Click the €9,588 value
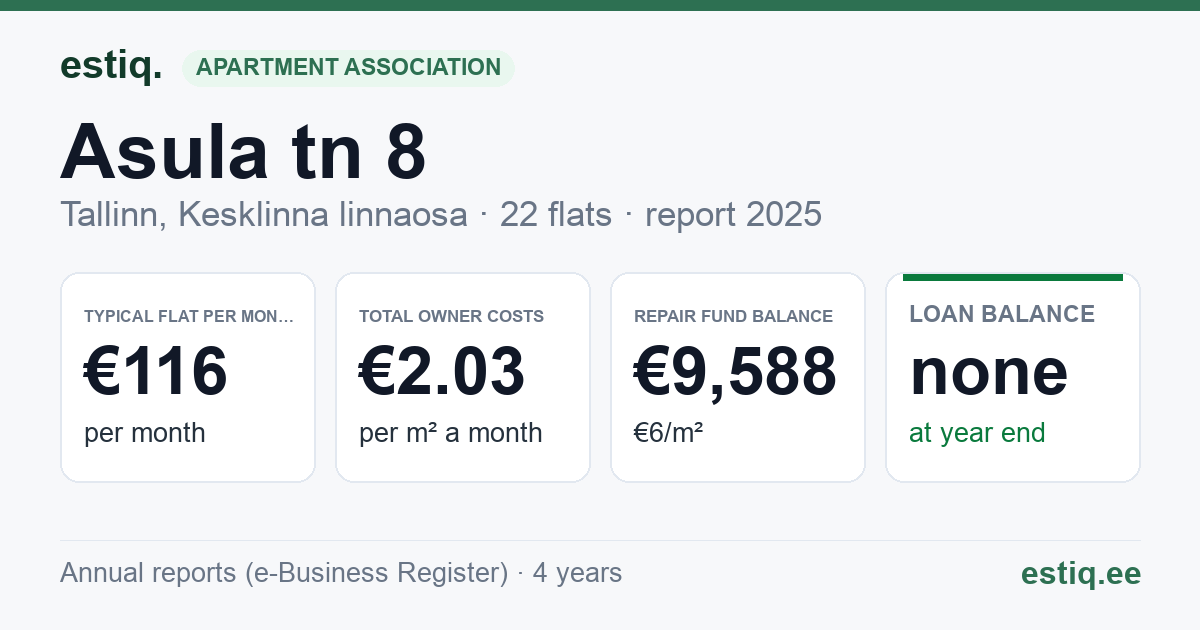 pyautogui.click(x=736, y=372)
